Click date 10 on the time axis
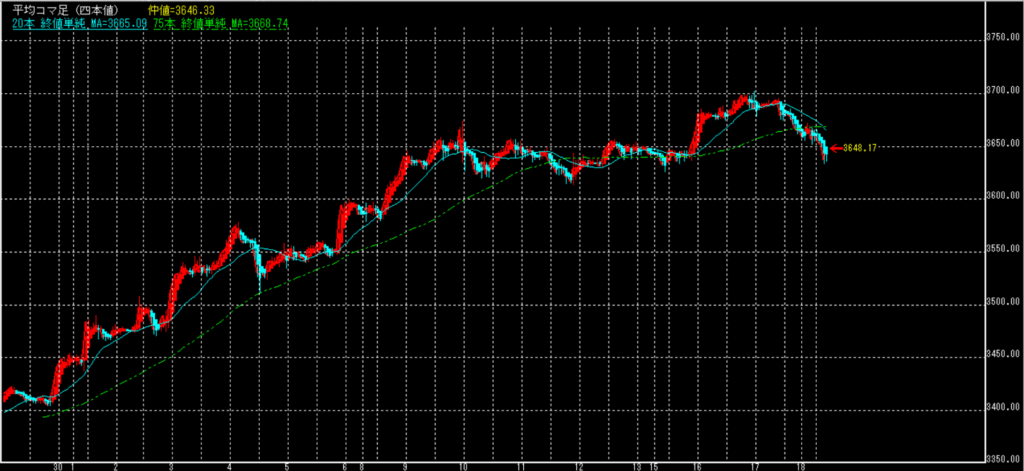Viewport: 1024px width, 471px height. 463,466
